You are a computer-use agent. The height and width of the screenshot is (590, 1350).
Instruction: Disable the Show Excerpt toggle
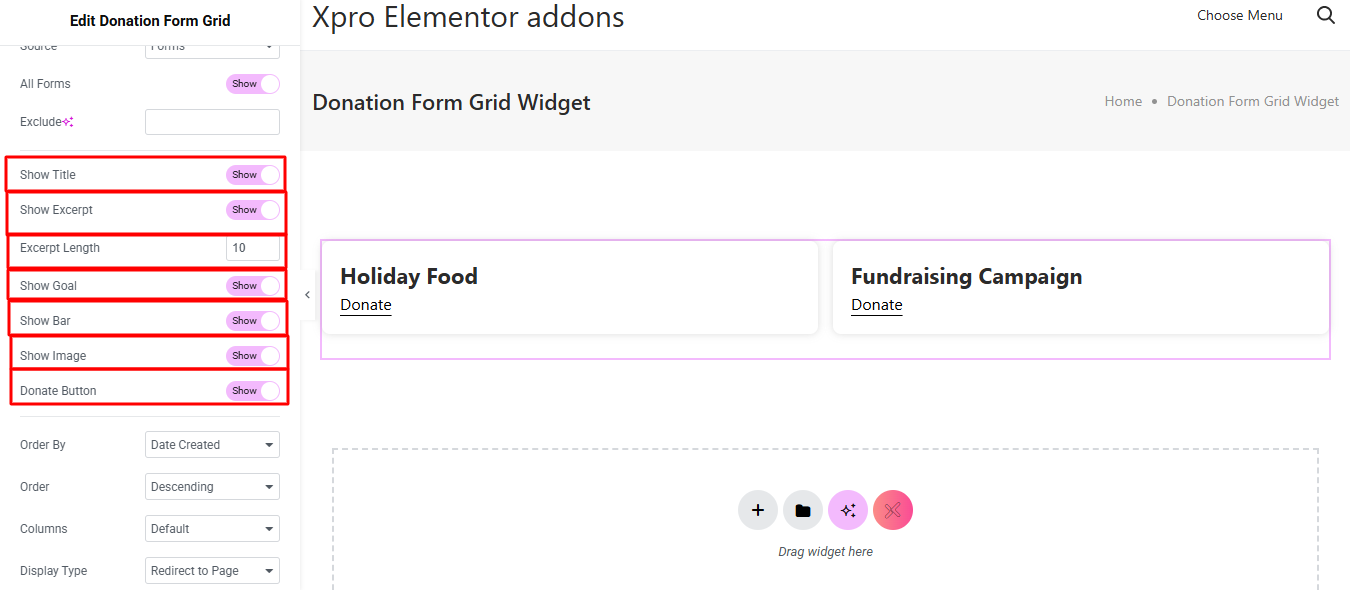[x=252, y=210]
